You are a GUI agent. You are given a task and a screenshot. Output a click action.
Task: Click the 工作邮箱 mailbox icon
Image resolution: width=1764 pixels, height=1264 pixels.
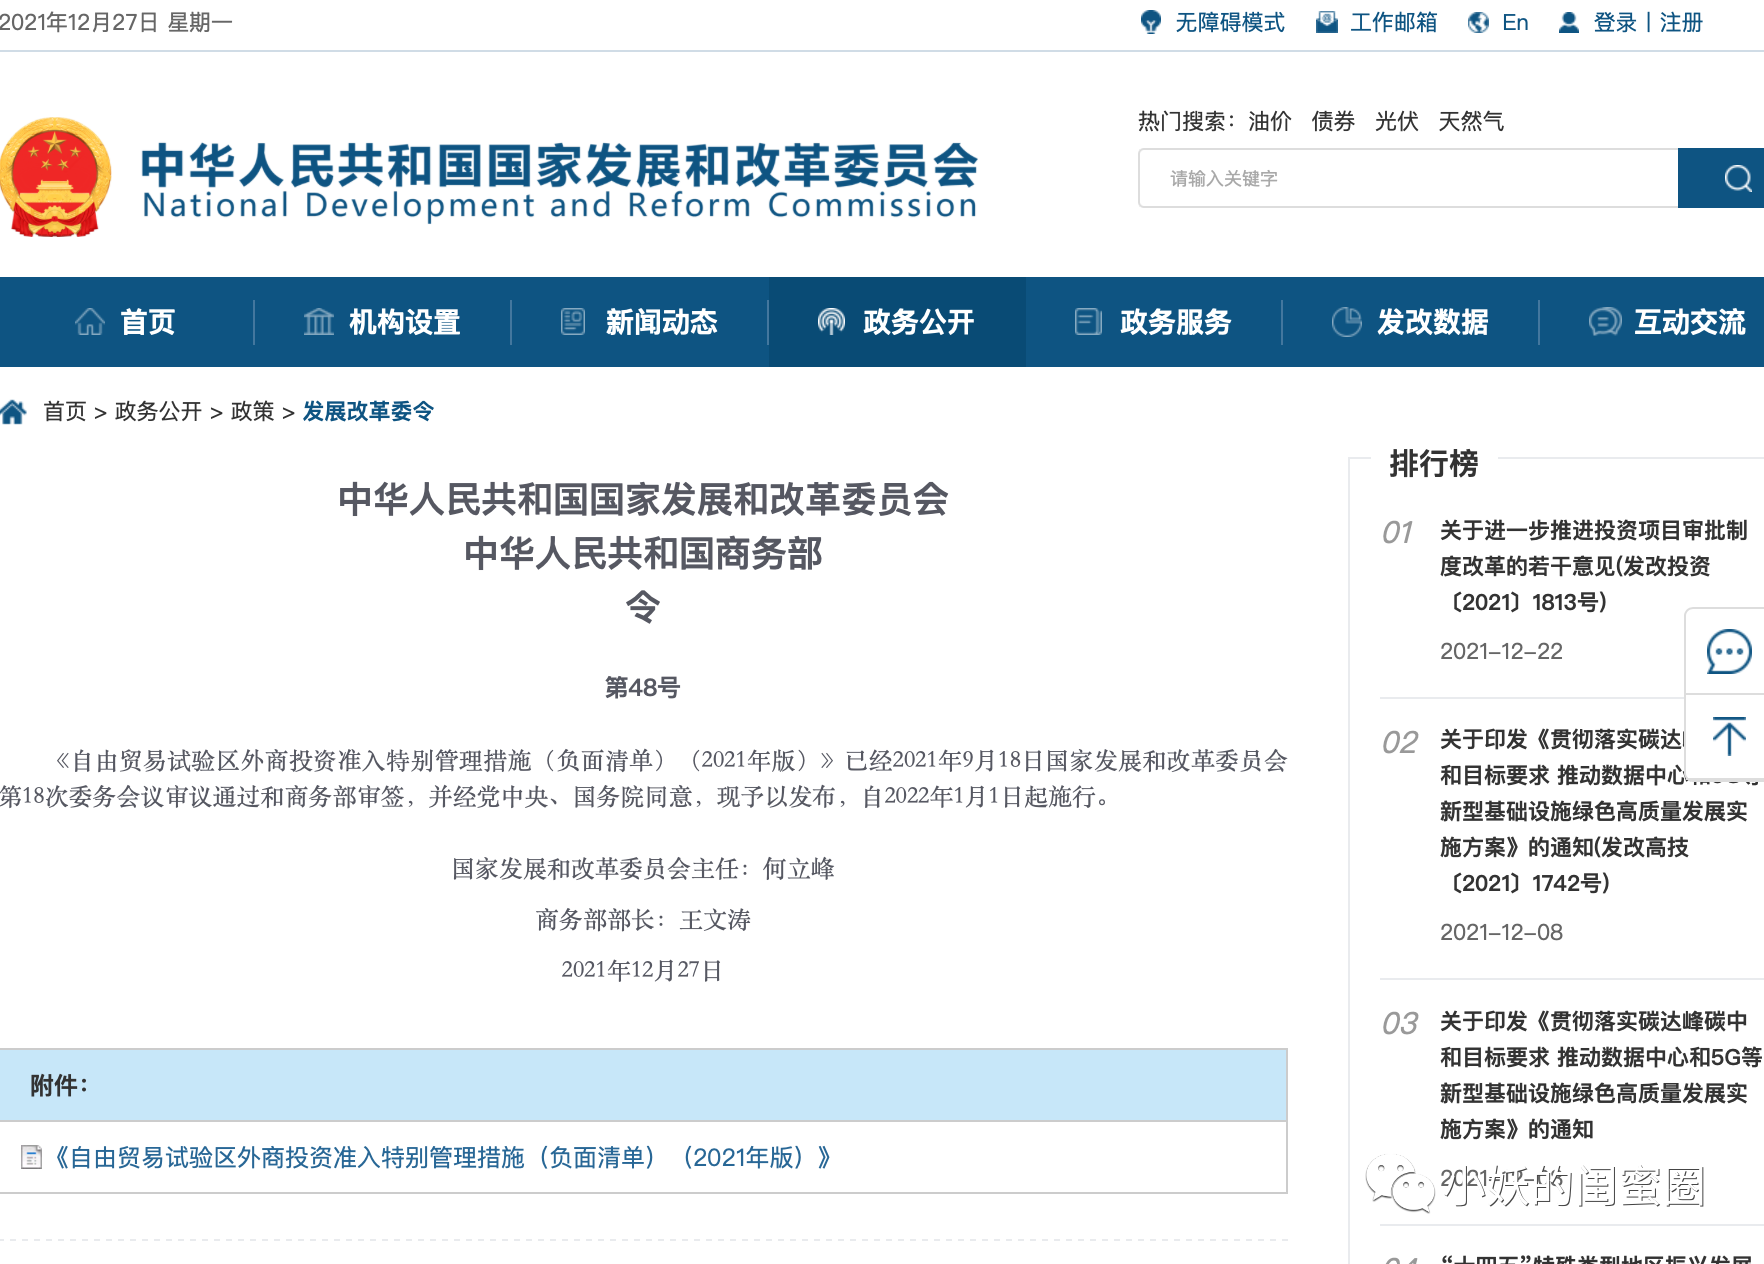click(1327, 22)
